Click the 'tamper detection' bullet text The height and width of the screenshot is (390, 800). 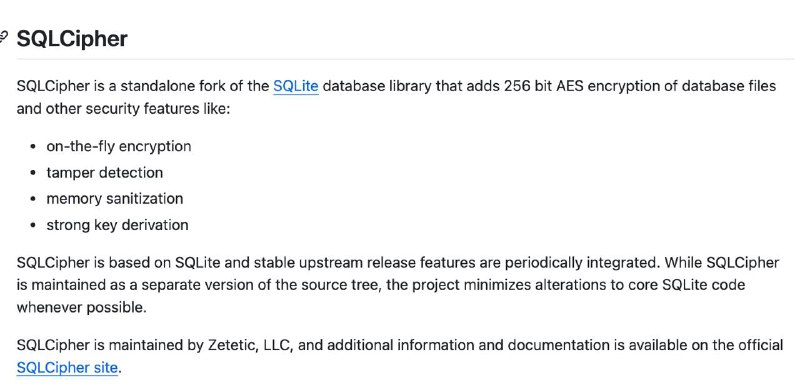(105, 173)
